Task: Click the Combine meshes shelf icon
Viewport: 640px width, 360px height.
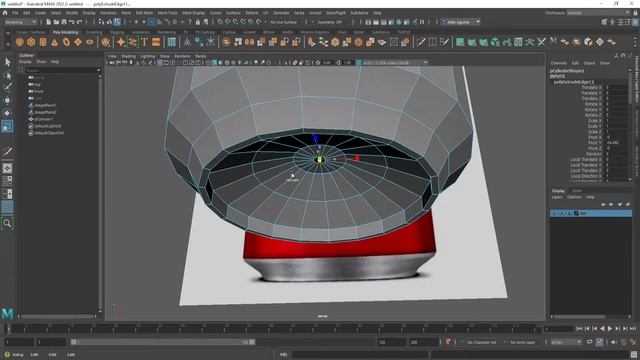Action: pos(227,42)
